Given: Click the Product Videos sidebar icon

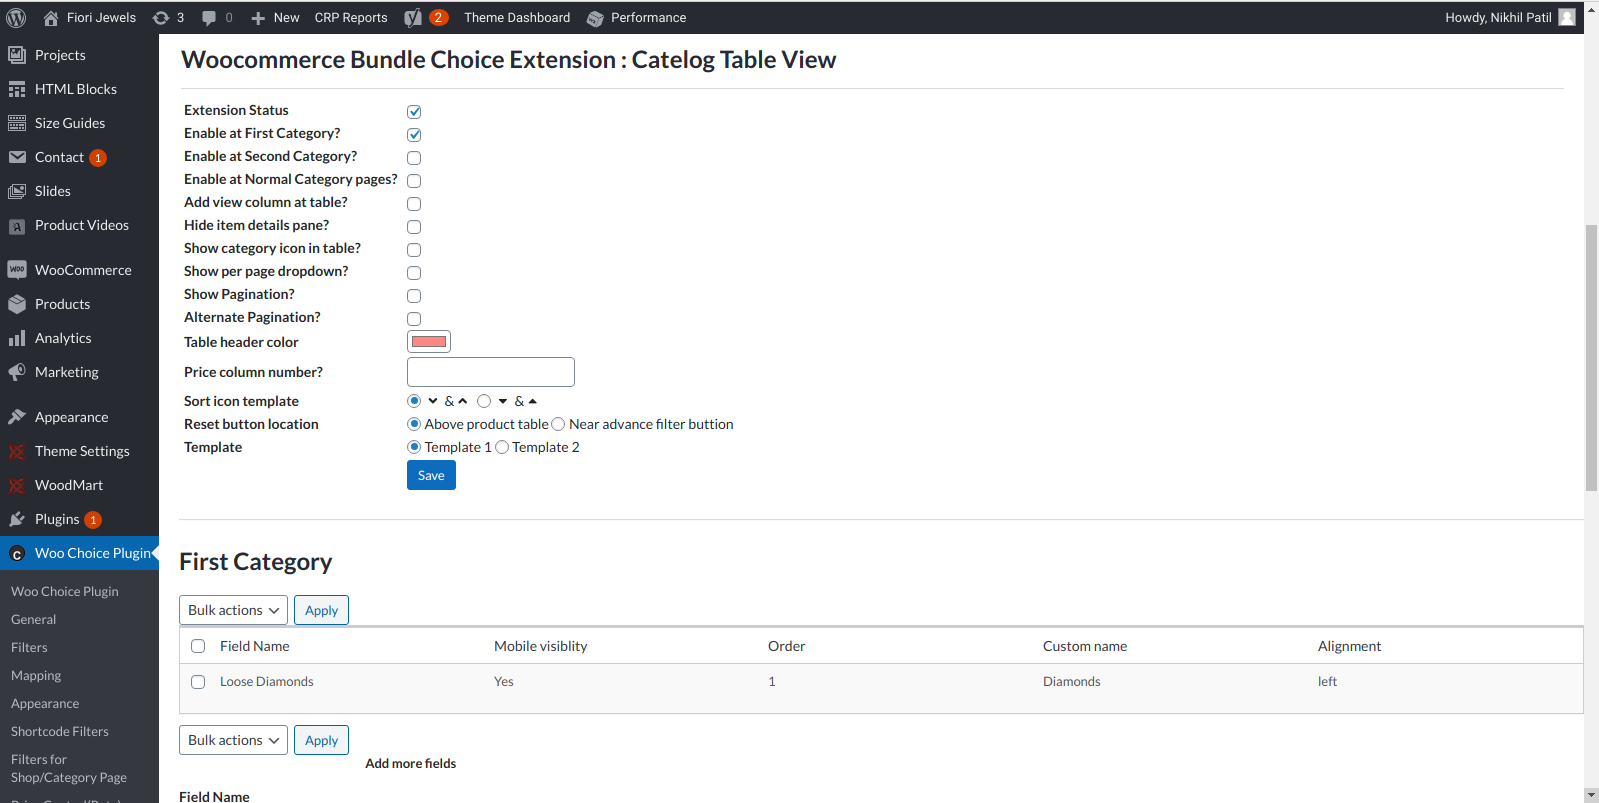Looking at the screenshot, I should coord(17,226).
